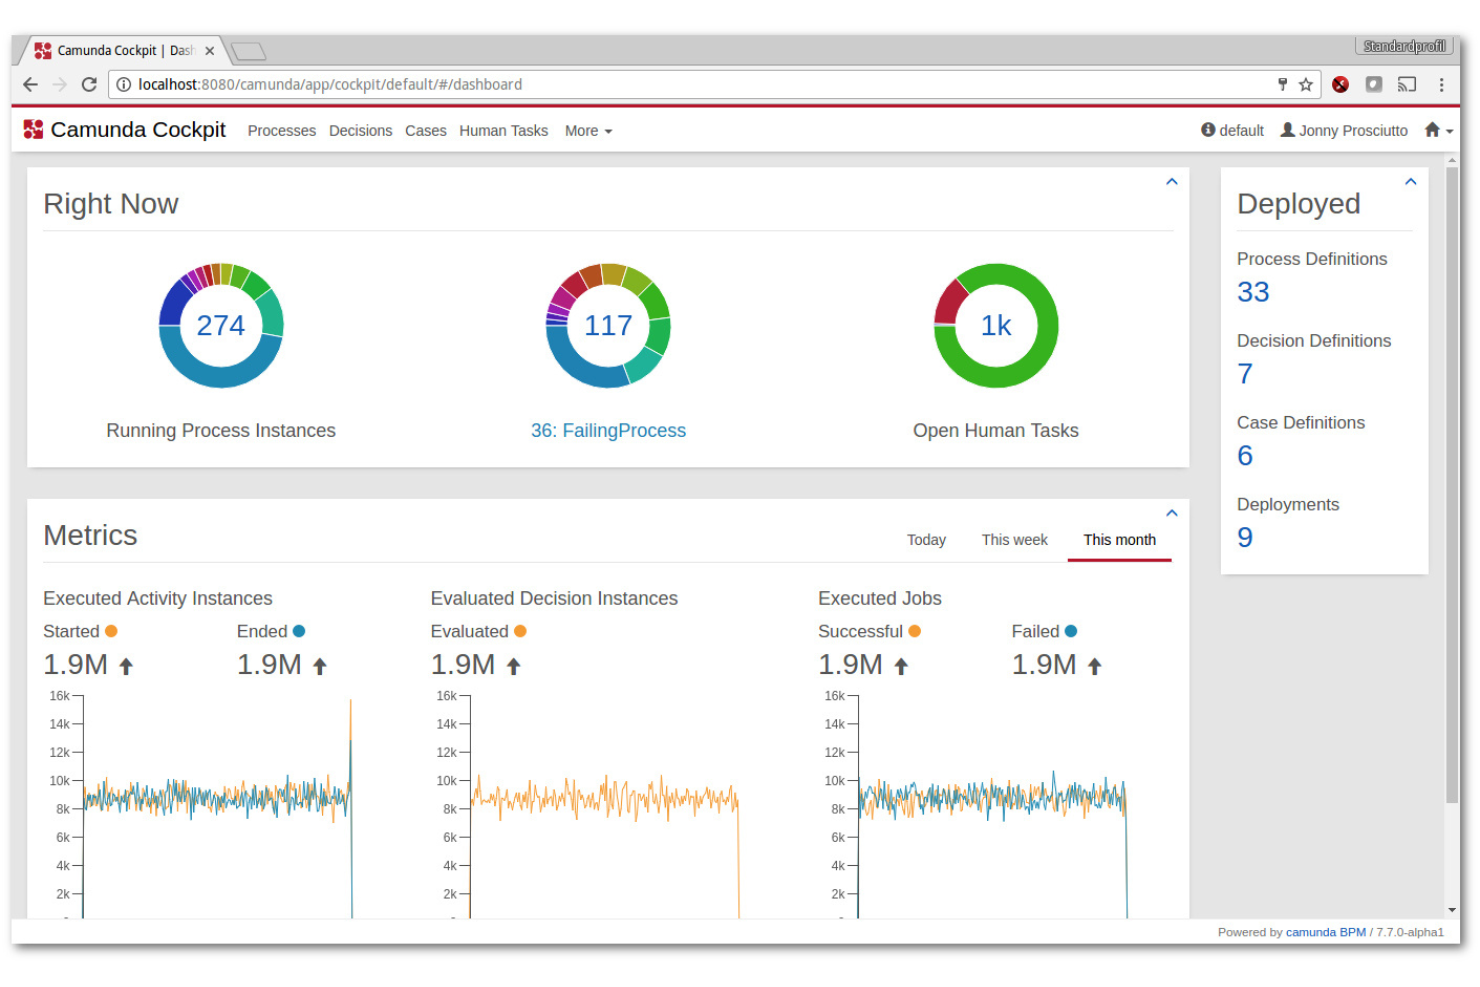Click the Evaluated trend arrow
The image size is (1480, 987).
tap(514, 666)
